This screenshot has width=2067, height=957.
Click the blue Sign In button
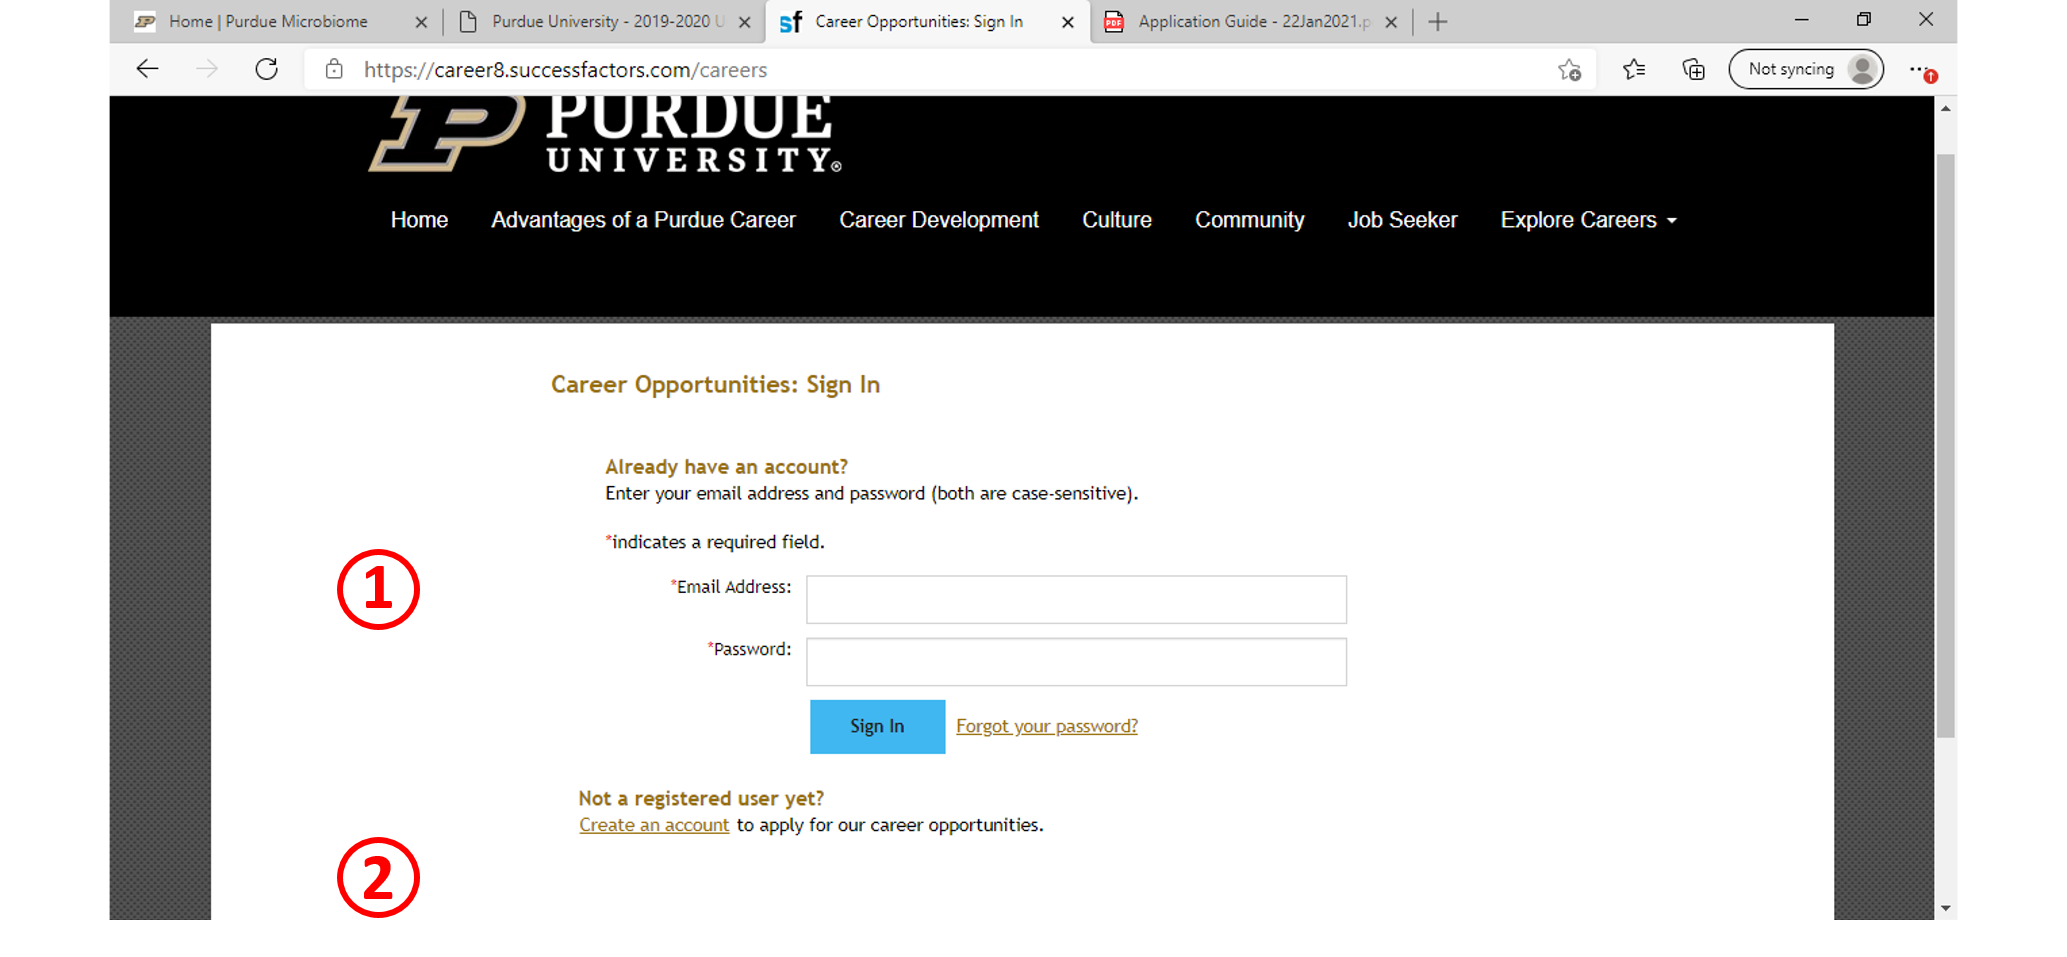click(x=877, y=726)
